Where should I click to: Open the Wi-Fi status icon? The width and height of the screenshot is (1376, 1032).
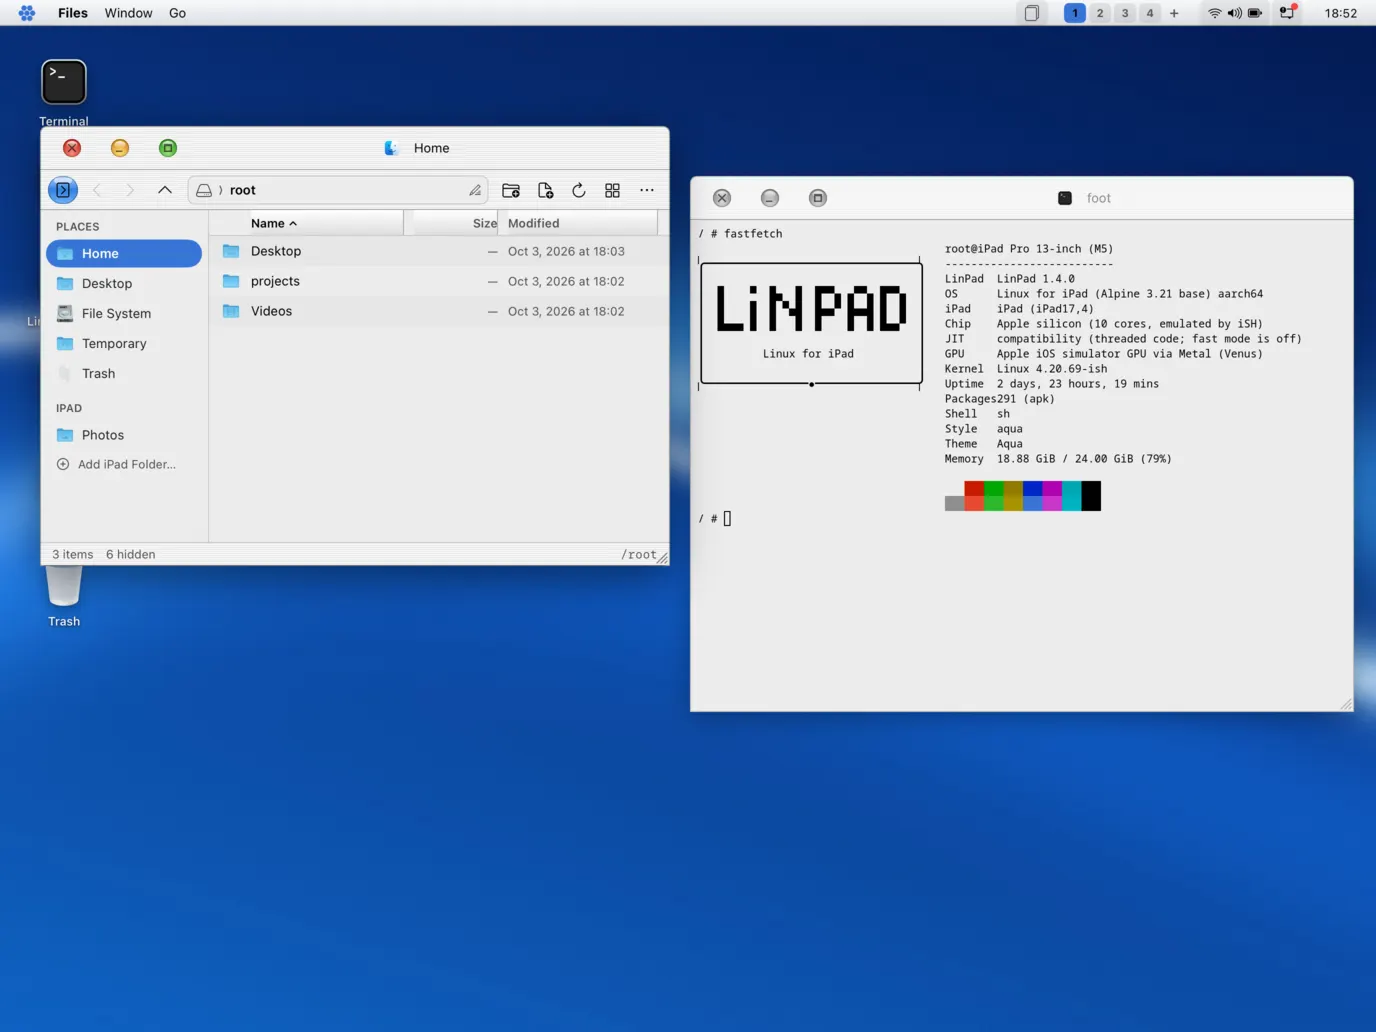tap(1214, 13)
